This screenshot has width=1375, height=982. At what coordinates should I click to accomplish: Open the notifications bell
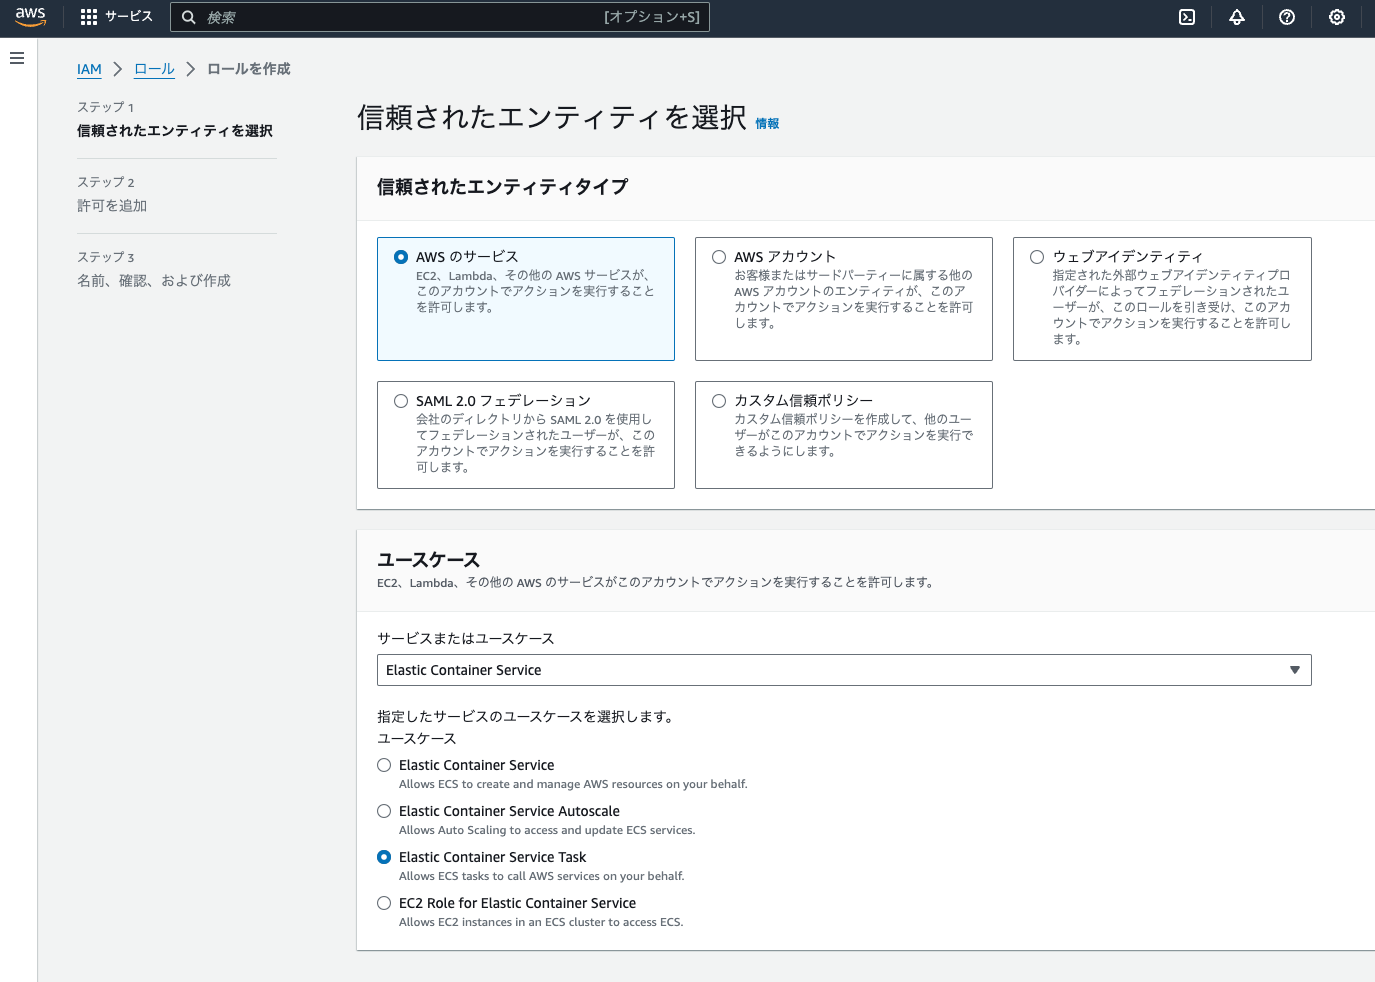tap(1237, 17)
